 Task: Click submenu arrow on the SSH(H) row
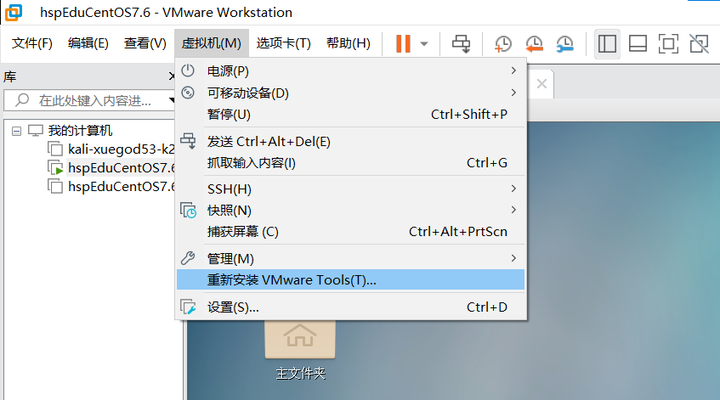(513, 189)
